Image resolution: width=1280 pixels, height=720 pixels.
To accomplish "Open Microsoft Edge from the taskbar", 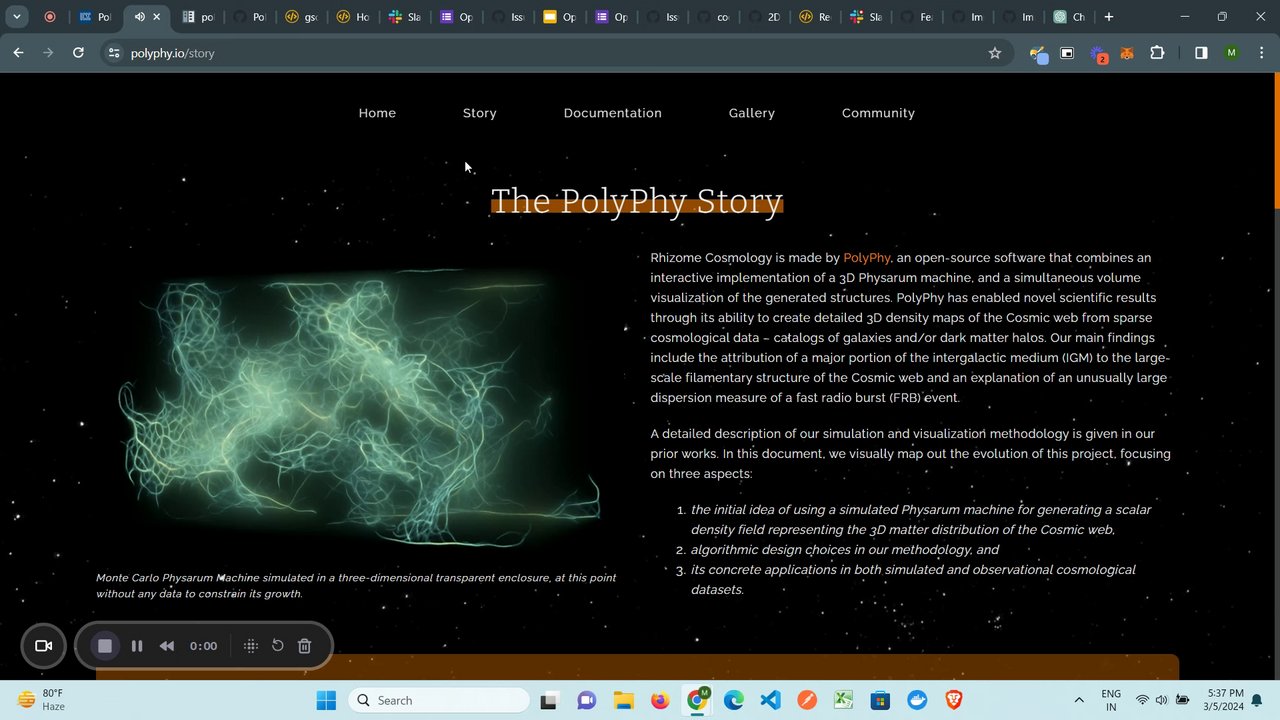I will 734,700.
